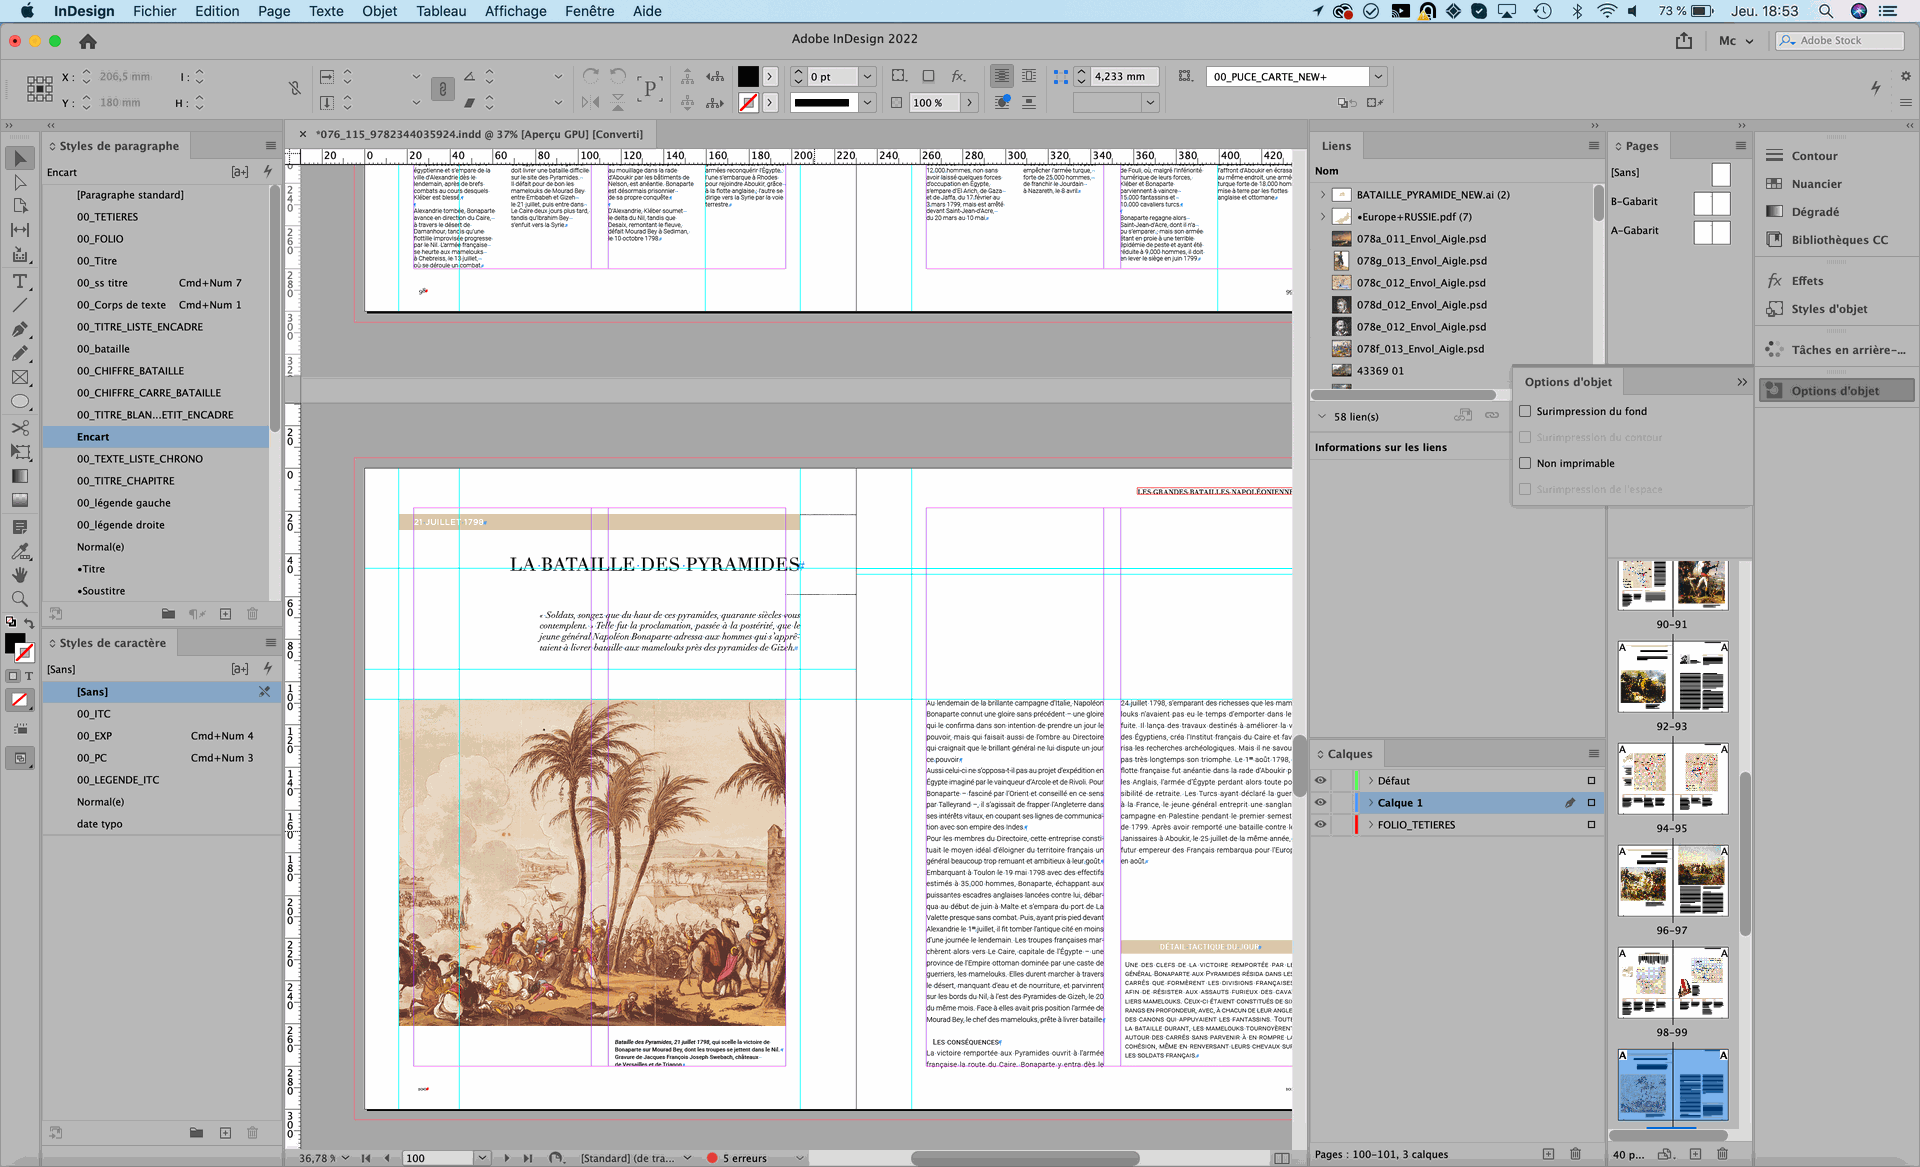This screenshot has width=1920, height=1167.
Task: Switch to the Pages panel tab
Action: [1641, 146]
